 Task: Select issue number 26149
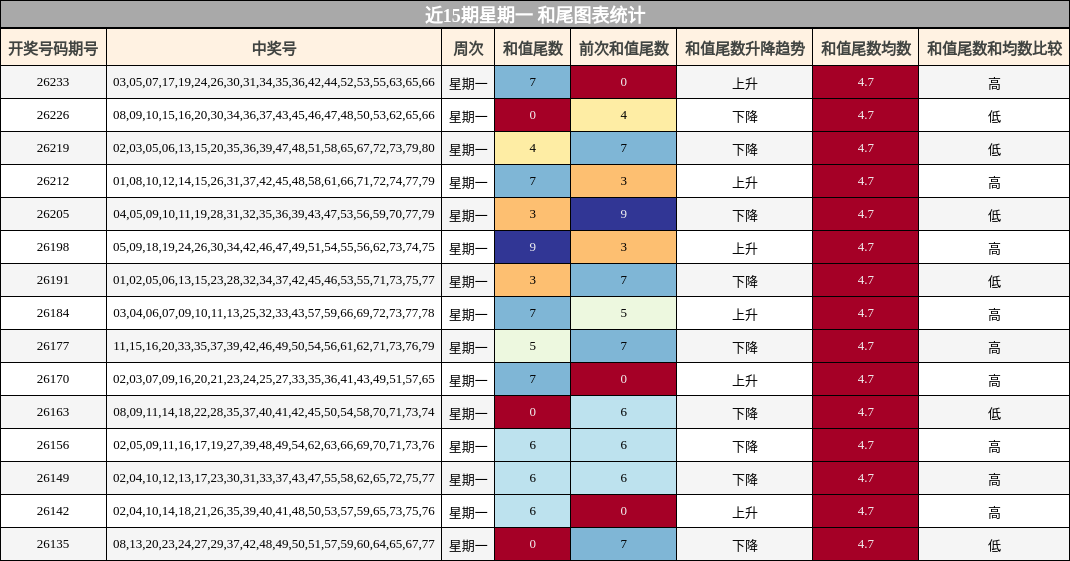point(53,478)
